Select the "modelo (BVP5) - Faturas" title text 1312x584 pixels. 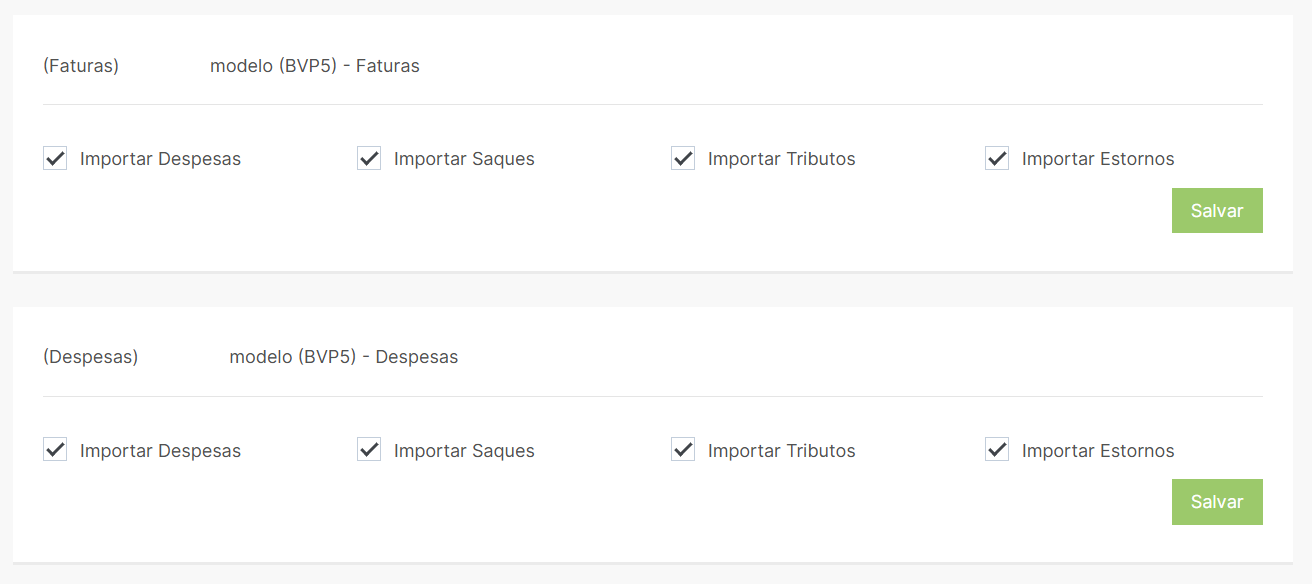[x=314, y=66]
